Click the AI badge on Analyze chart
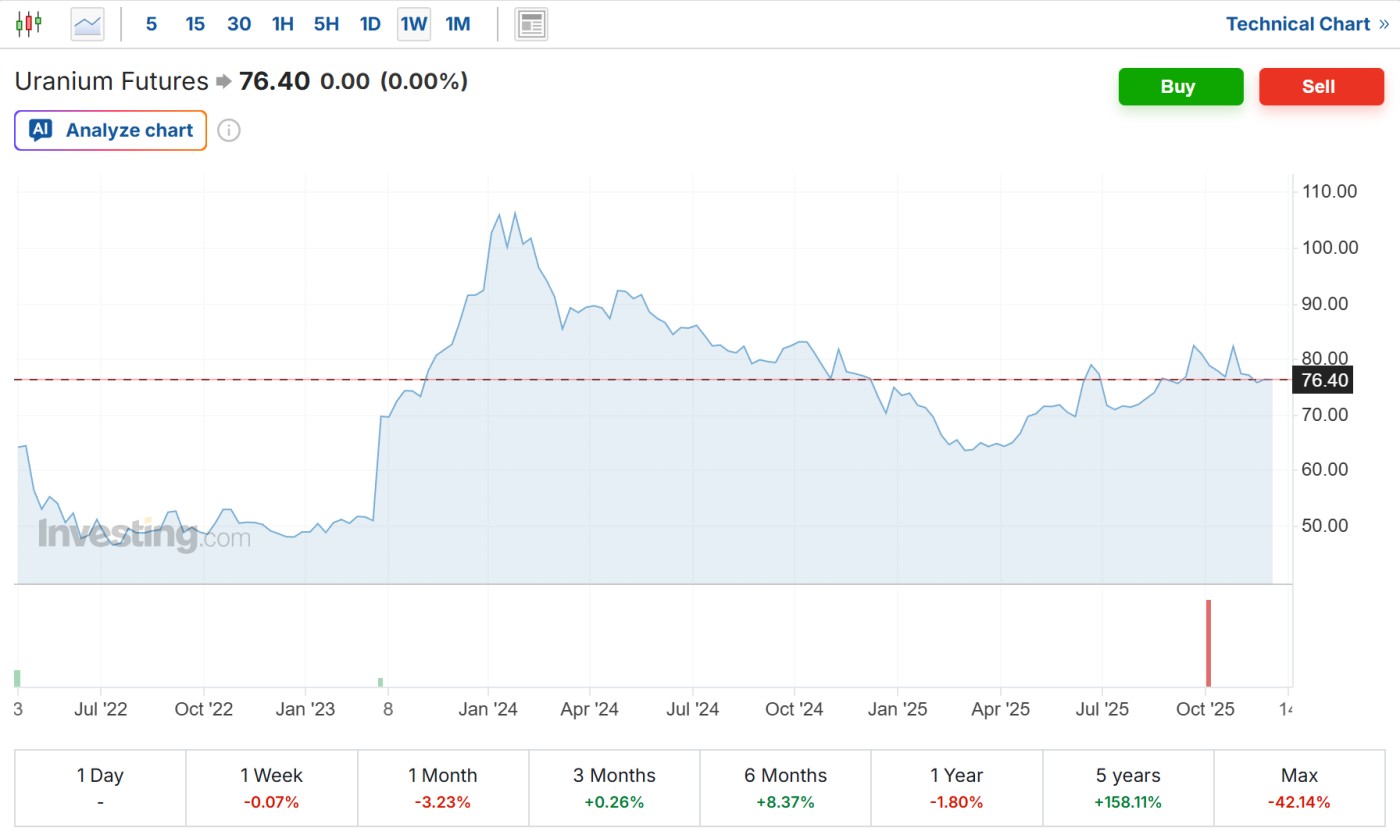The height and width of the screenshot is (835, 1400). pos(40,130)
